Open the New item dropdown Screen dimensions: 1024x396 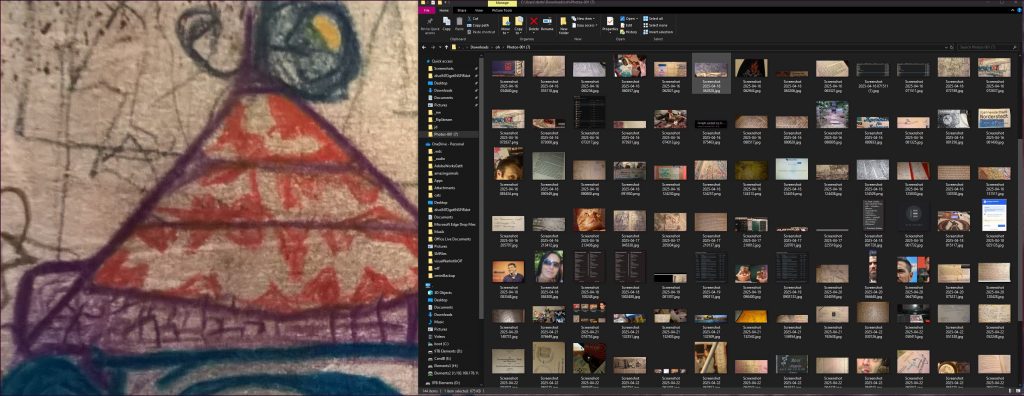pos(583,19)
